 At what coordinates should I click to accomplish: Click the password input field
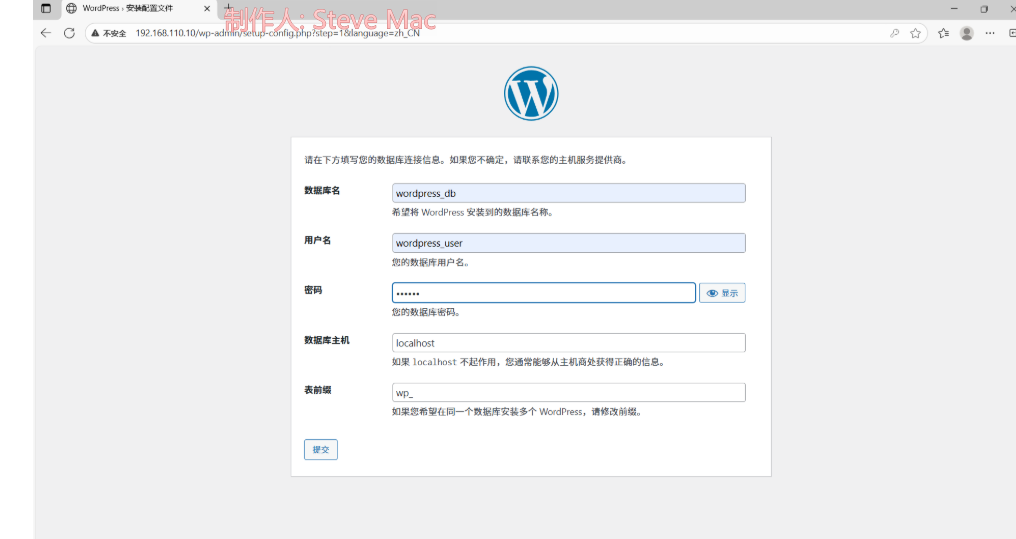point(544,293)
